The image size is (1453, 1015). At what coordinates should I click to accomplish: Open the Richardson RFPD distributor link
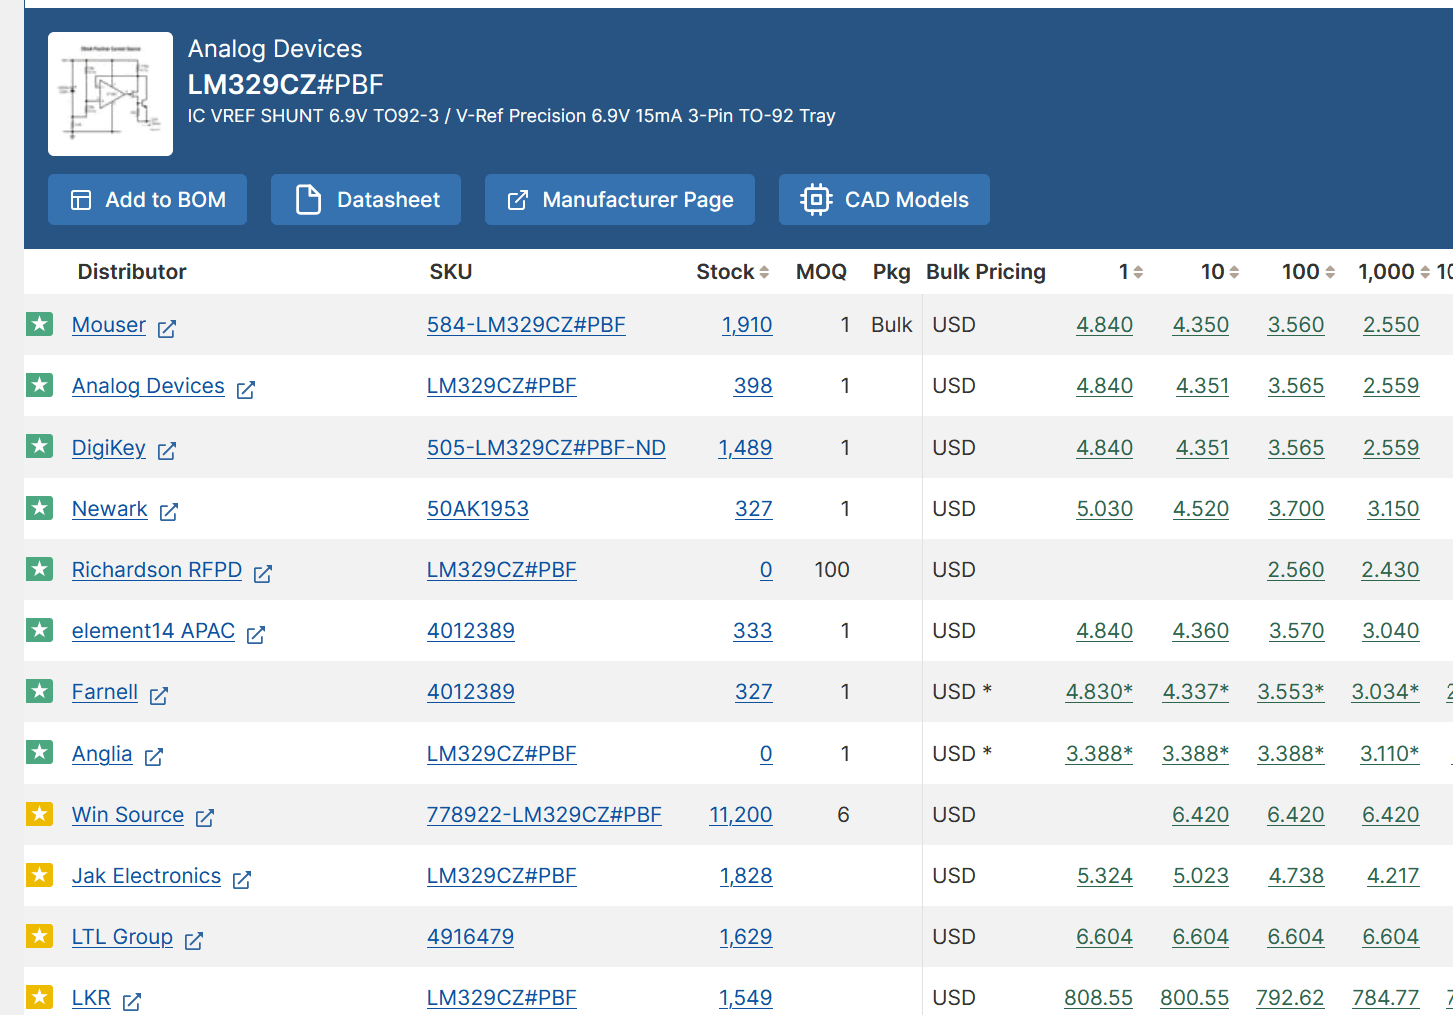[157, 570]
